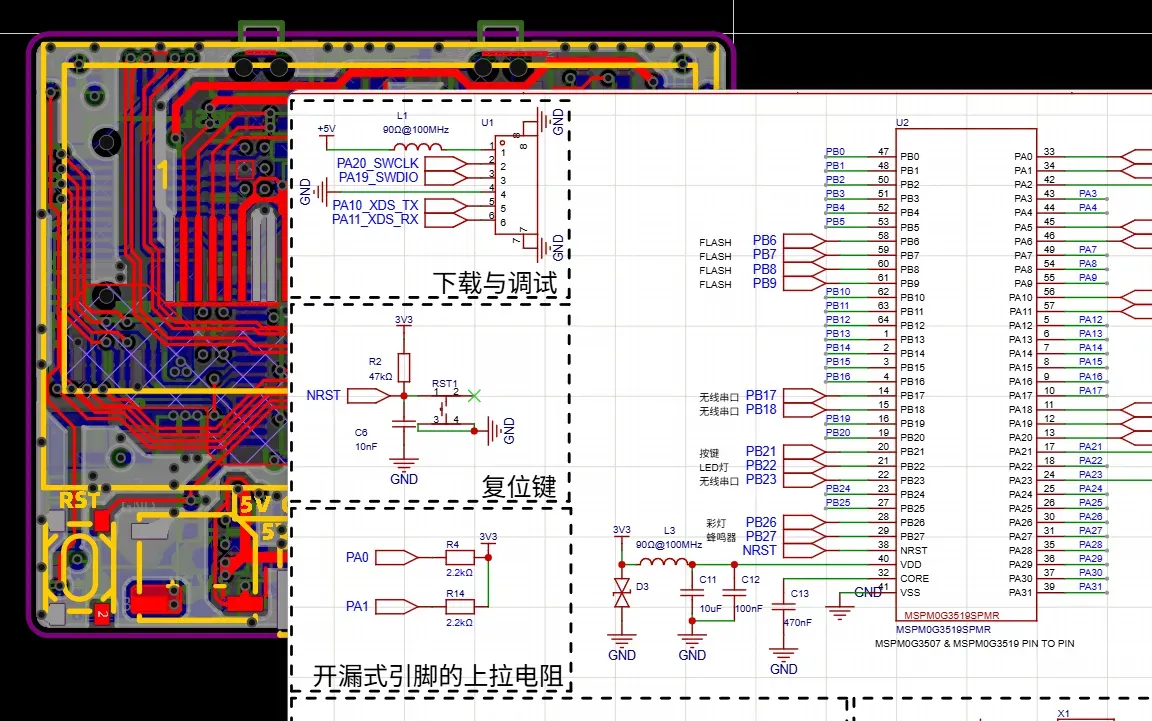1152x721 pixels.
Task: Click the green no-connect cross at RST1 pin 2
Action: point(474,395)
